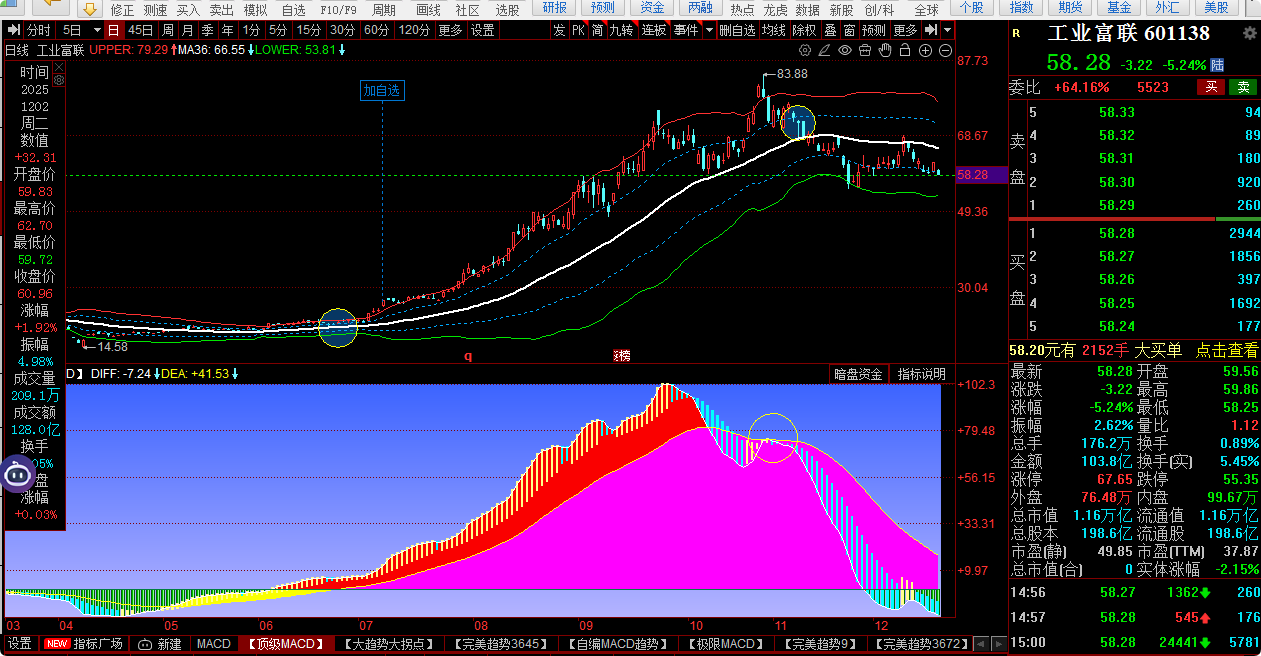
Task: Click the left toolbar collapse arrow icon
Action: (x=13, y=30)
